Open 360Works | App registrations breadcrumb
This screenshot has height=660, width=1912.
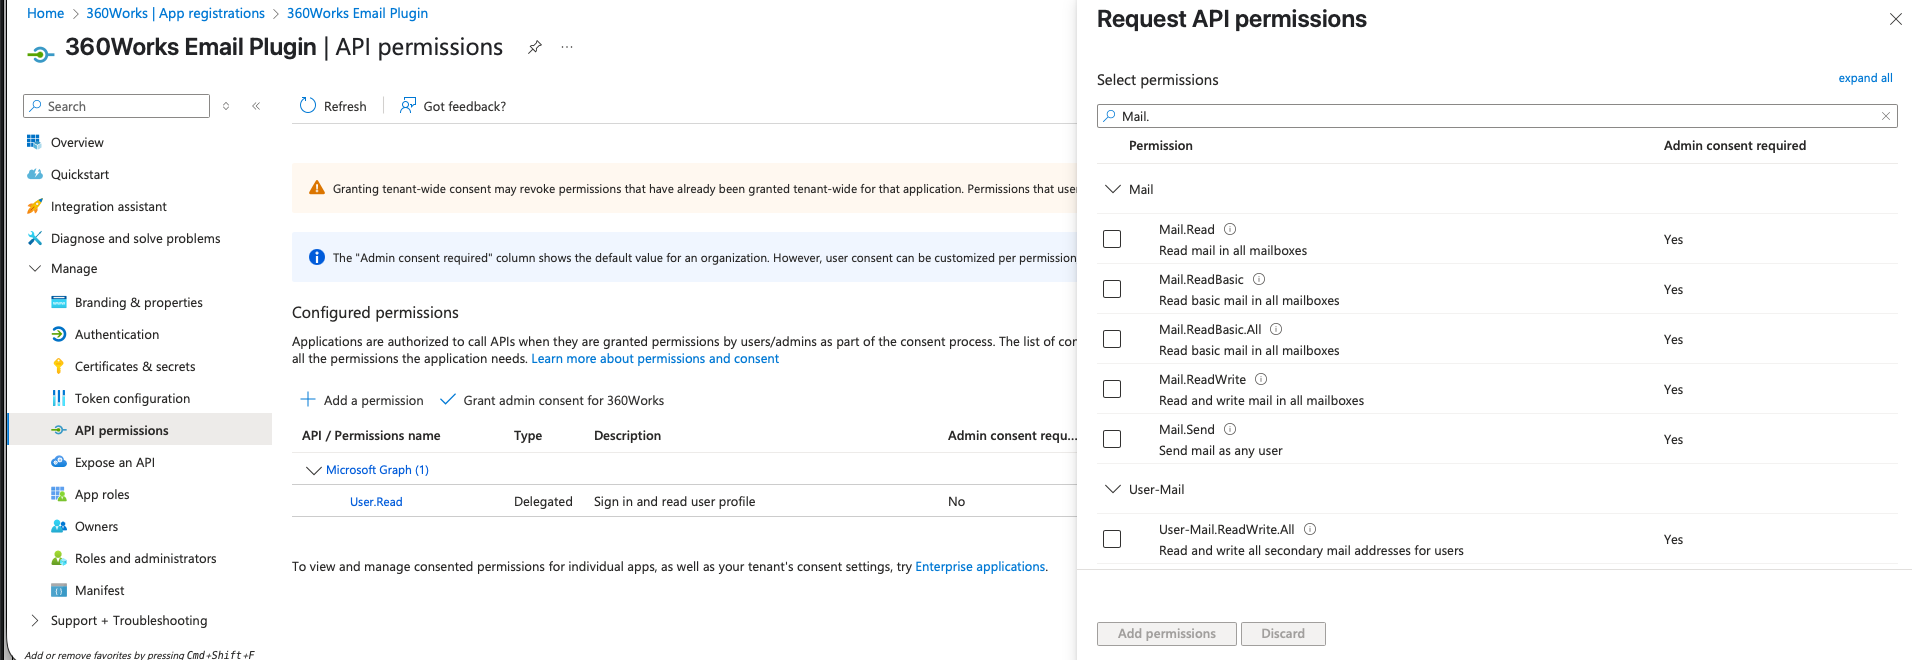click(175, 13)
